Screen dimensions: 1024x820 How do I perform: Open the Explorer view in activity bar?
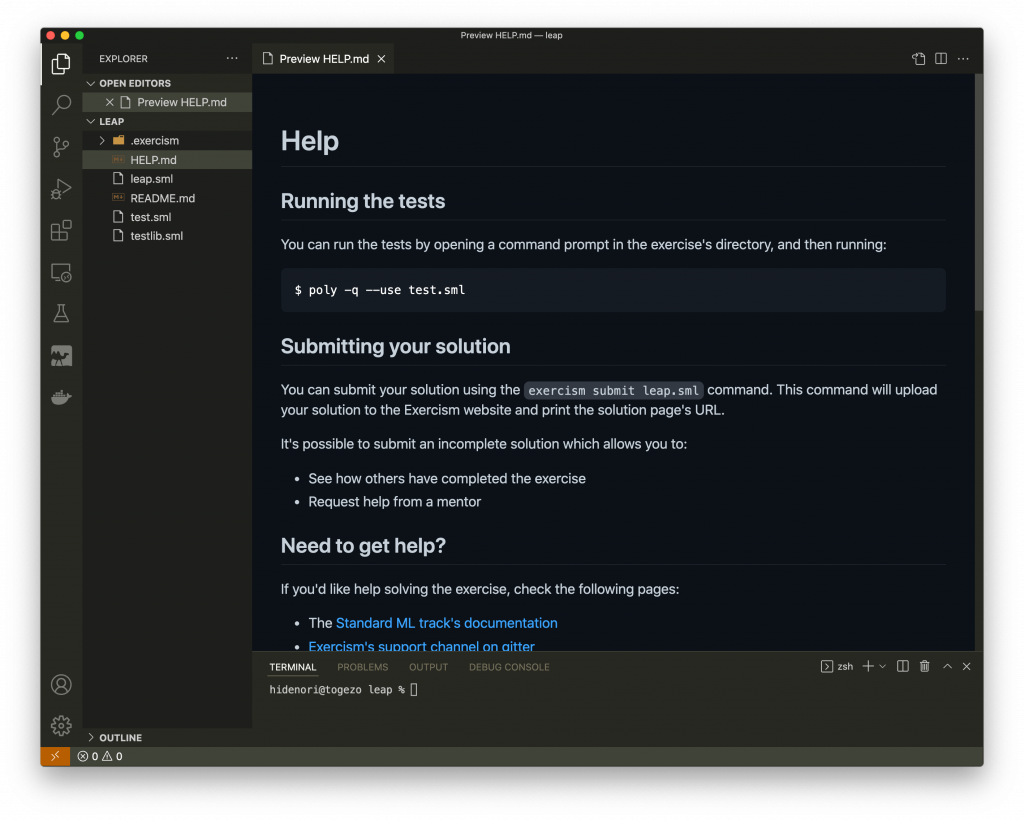coord(61,64)
